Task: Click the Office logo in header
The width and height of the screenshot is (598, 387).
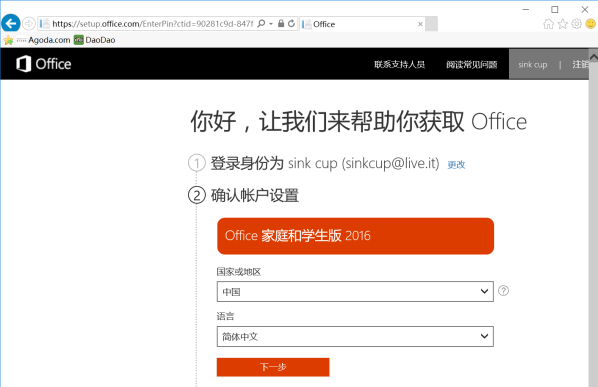Action: coord(43,64)
